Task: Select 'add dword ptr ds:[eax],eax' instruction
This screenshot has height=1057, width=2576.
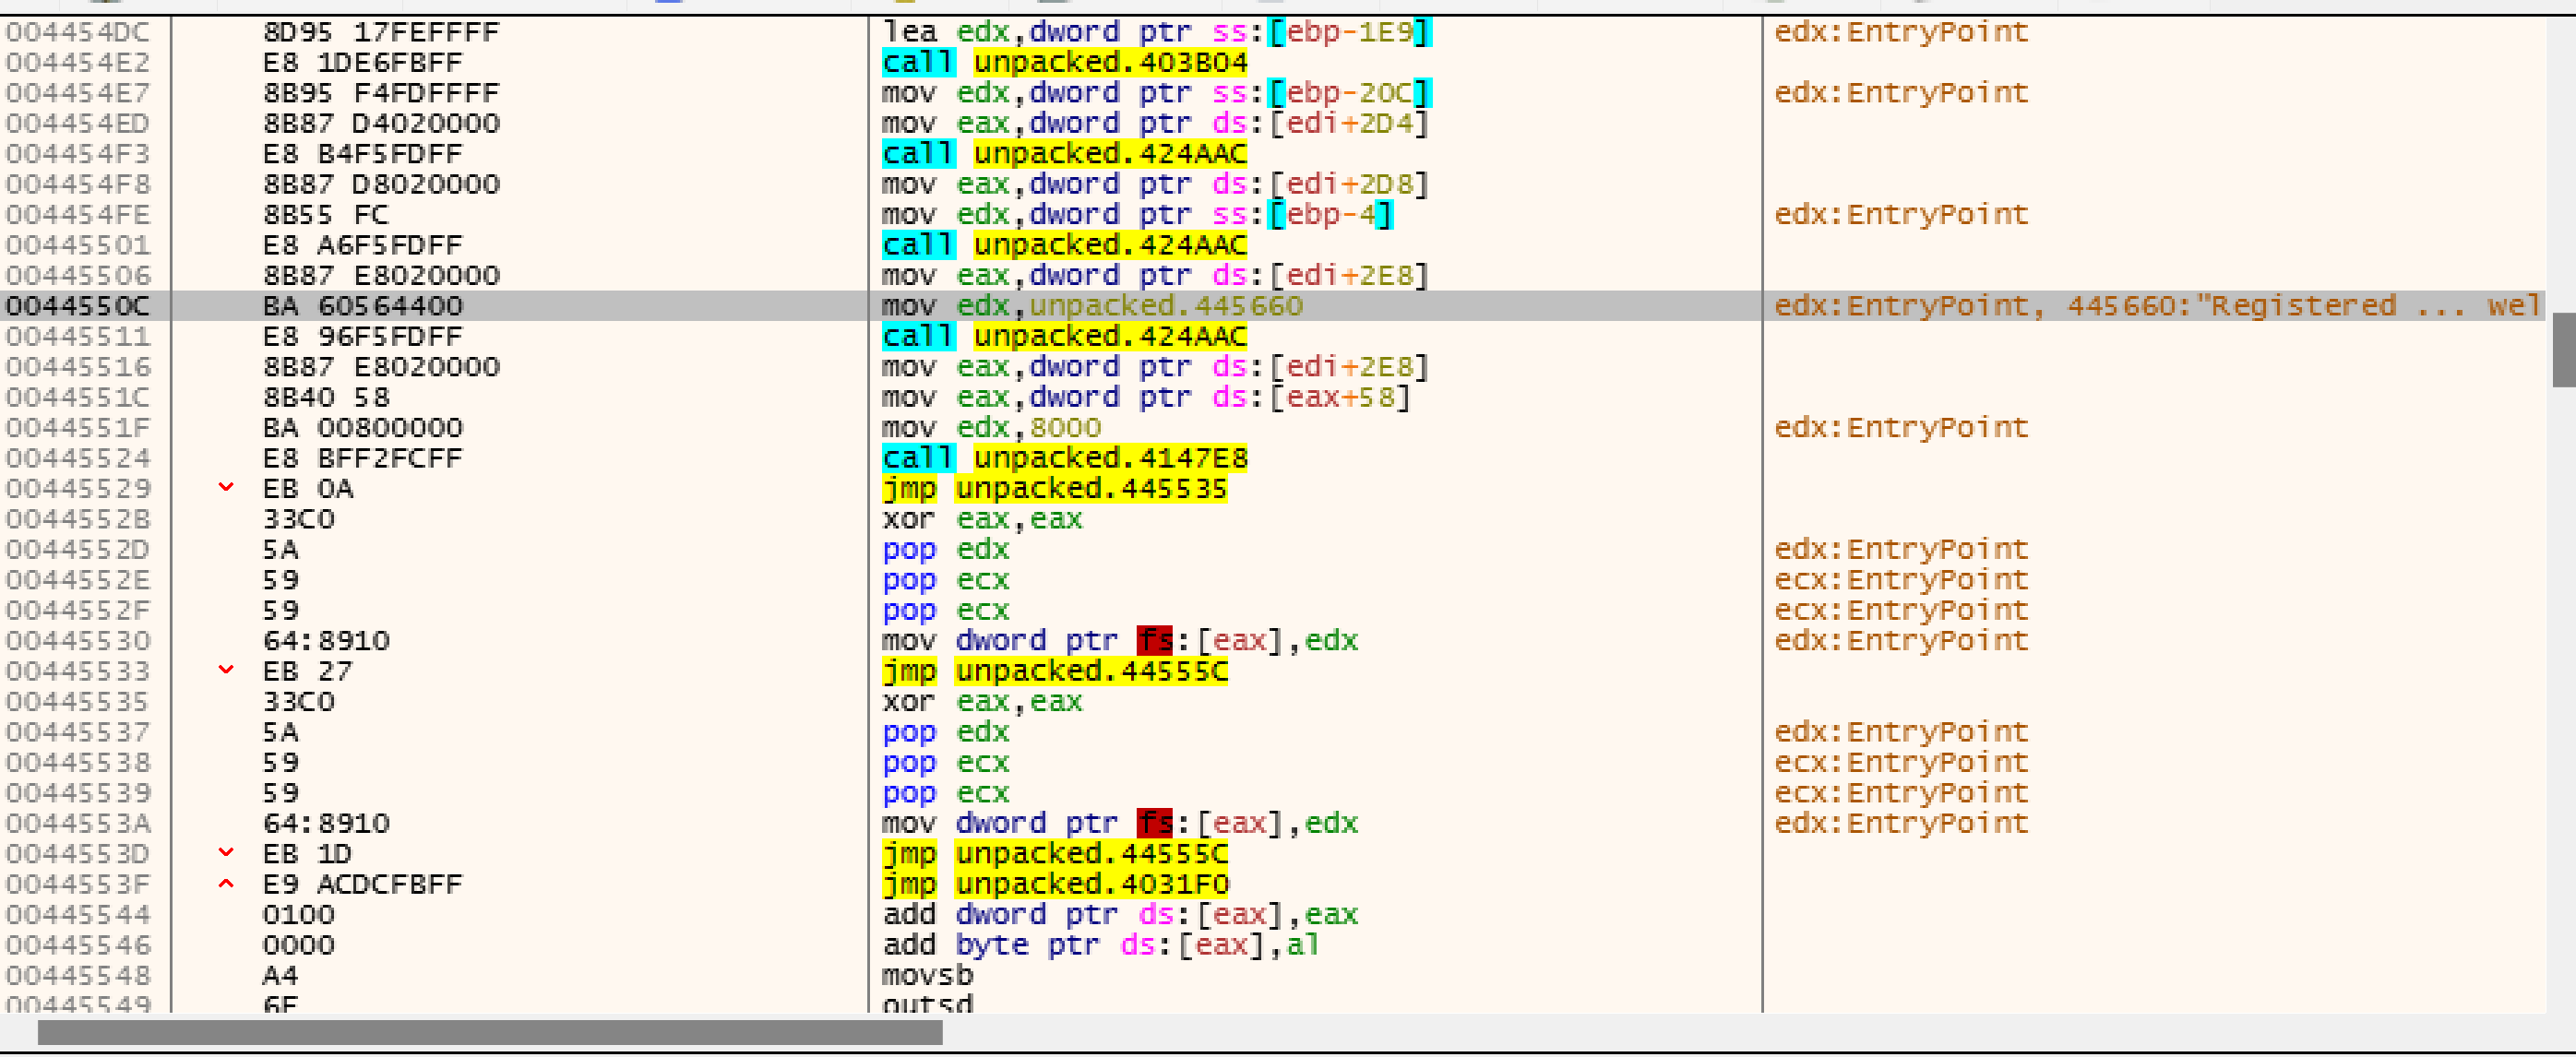Action: [1120, 915]
